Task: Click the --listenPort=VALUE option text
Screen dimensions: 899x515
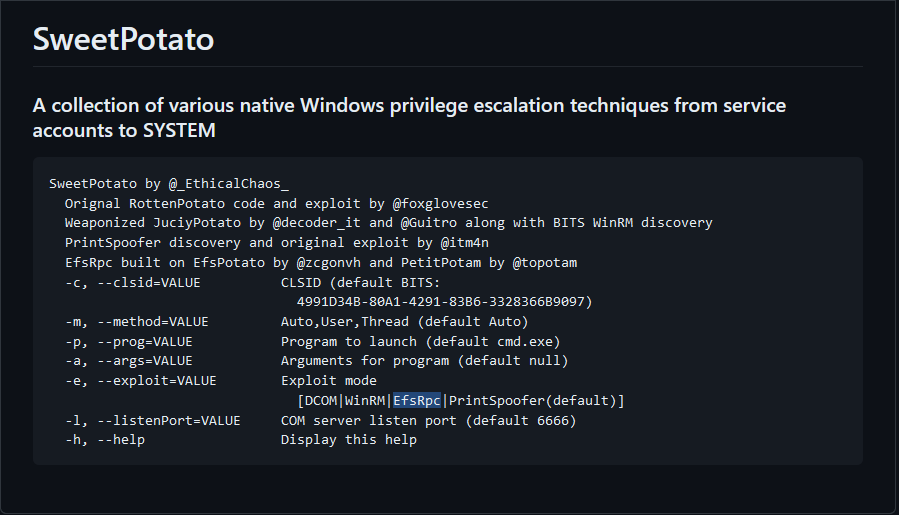Action: [169, 421]
